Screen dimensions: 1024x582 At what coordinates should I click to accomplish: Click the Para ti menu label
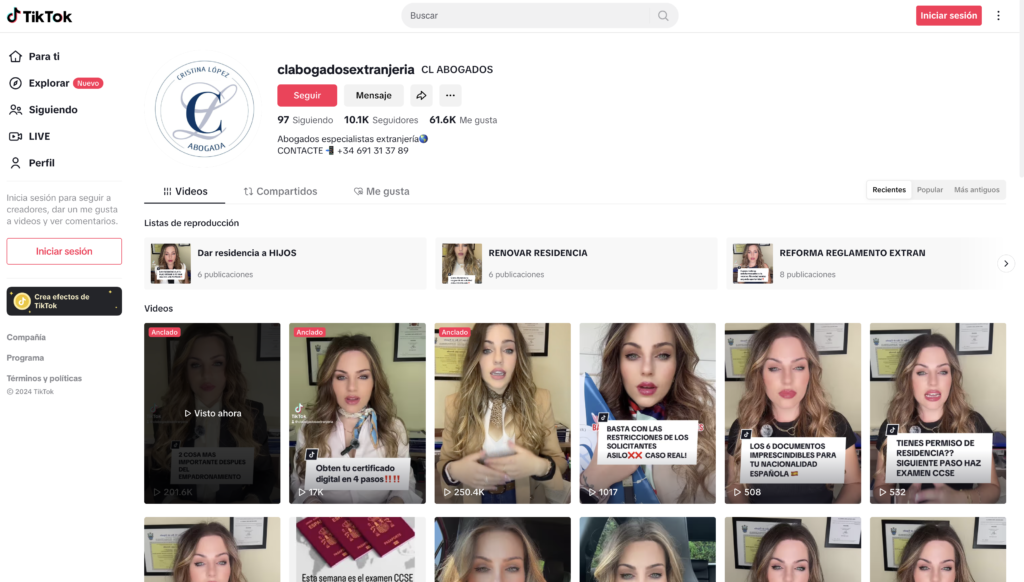coord(44,56)
